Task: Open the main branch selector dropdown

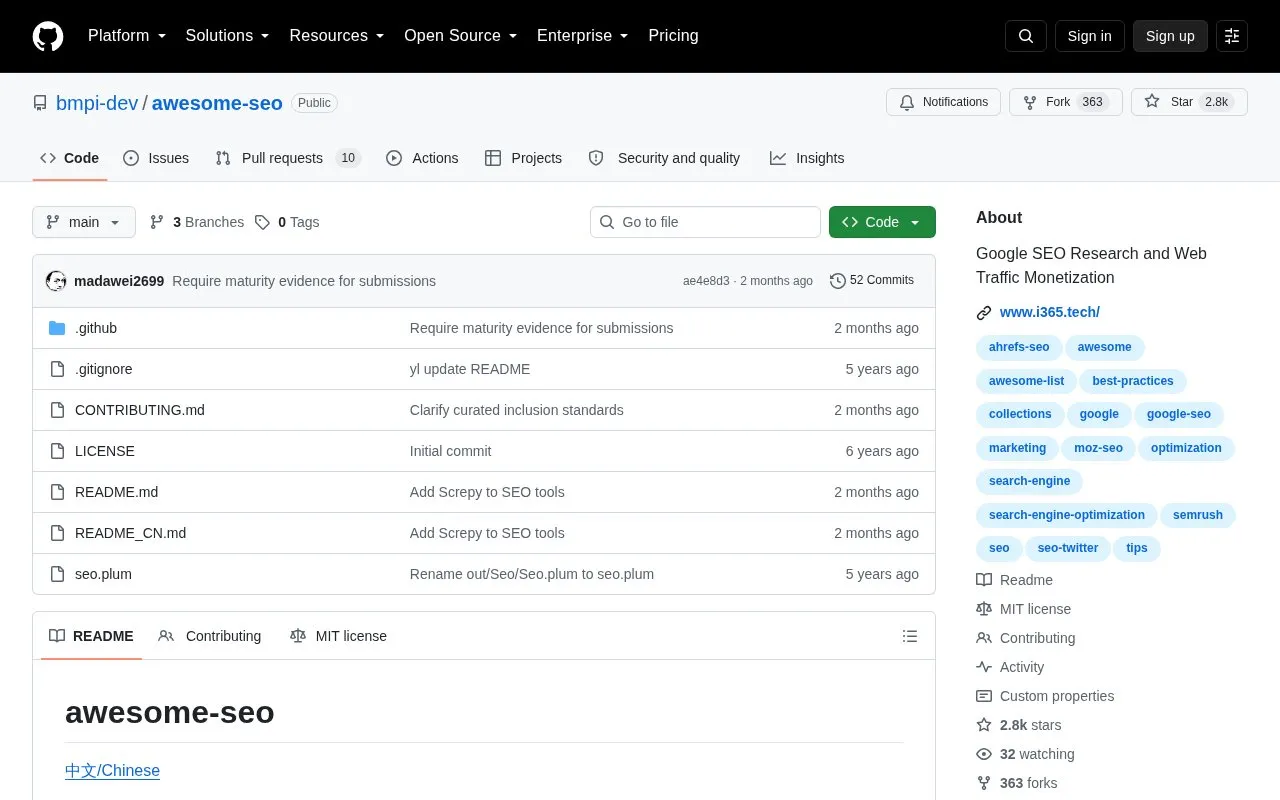Action: click(x=84, y=222)
